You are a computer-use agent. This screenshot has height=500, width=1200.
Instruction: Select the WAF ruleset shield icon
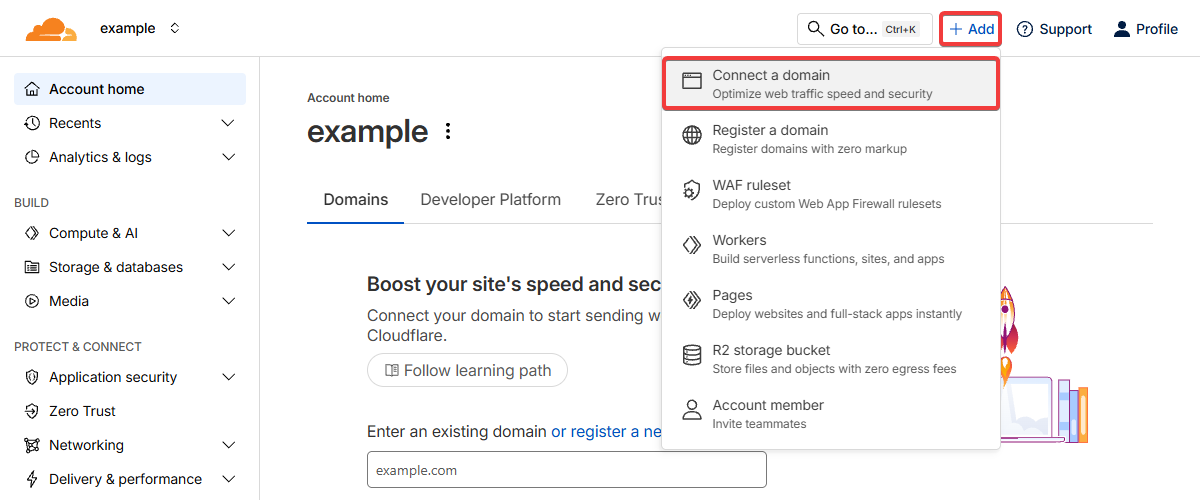pos(692,191)
